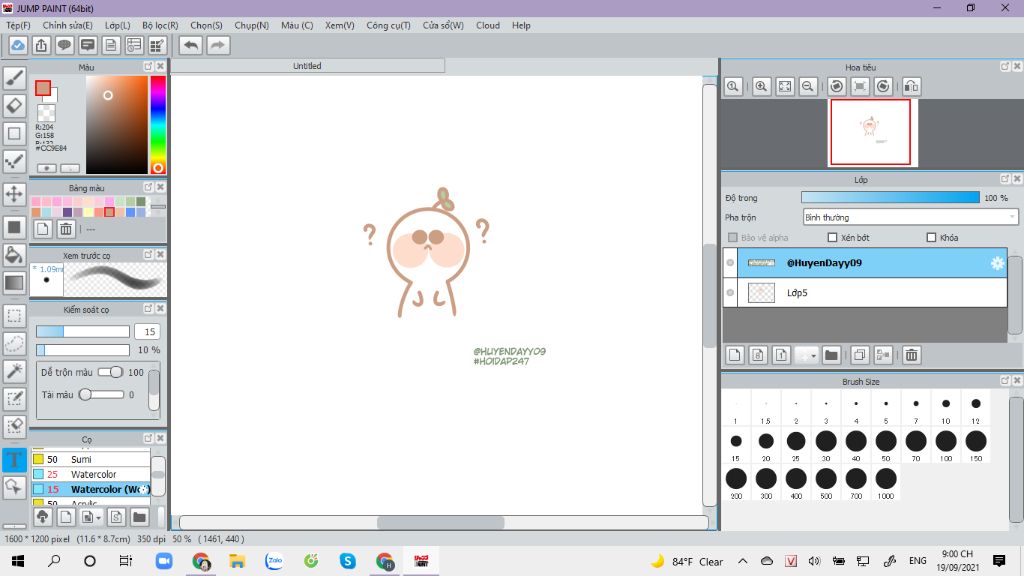Choose the Watercolor brush with size 25
This screenshot has height=576, width=1024.
[x=91, y=474]
